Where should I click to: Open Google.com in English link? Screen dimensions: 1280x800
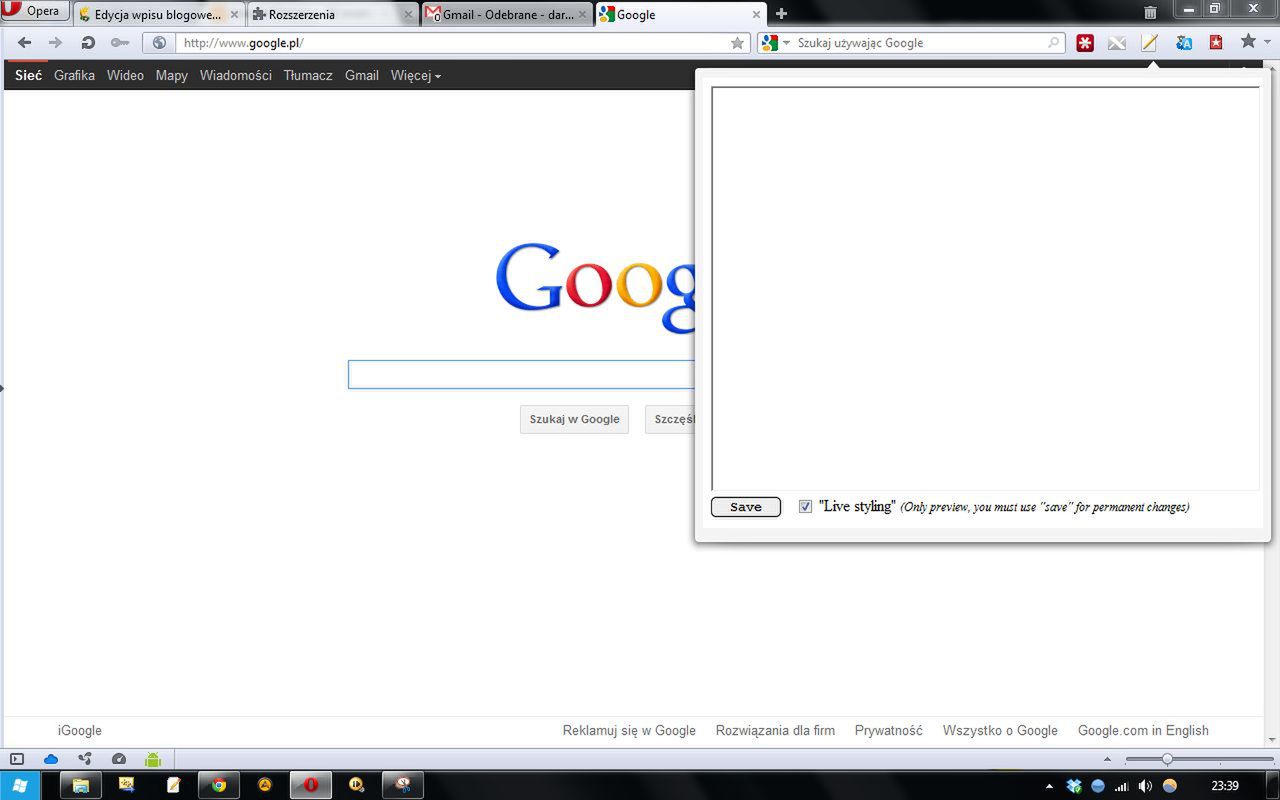pyautogui.click(x=1143, y=730)
